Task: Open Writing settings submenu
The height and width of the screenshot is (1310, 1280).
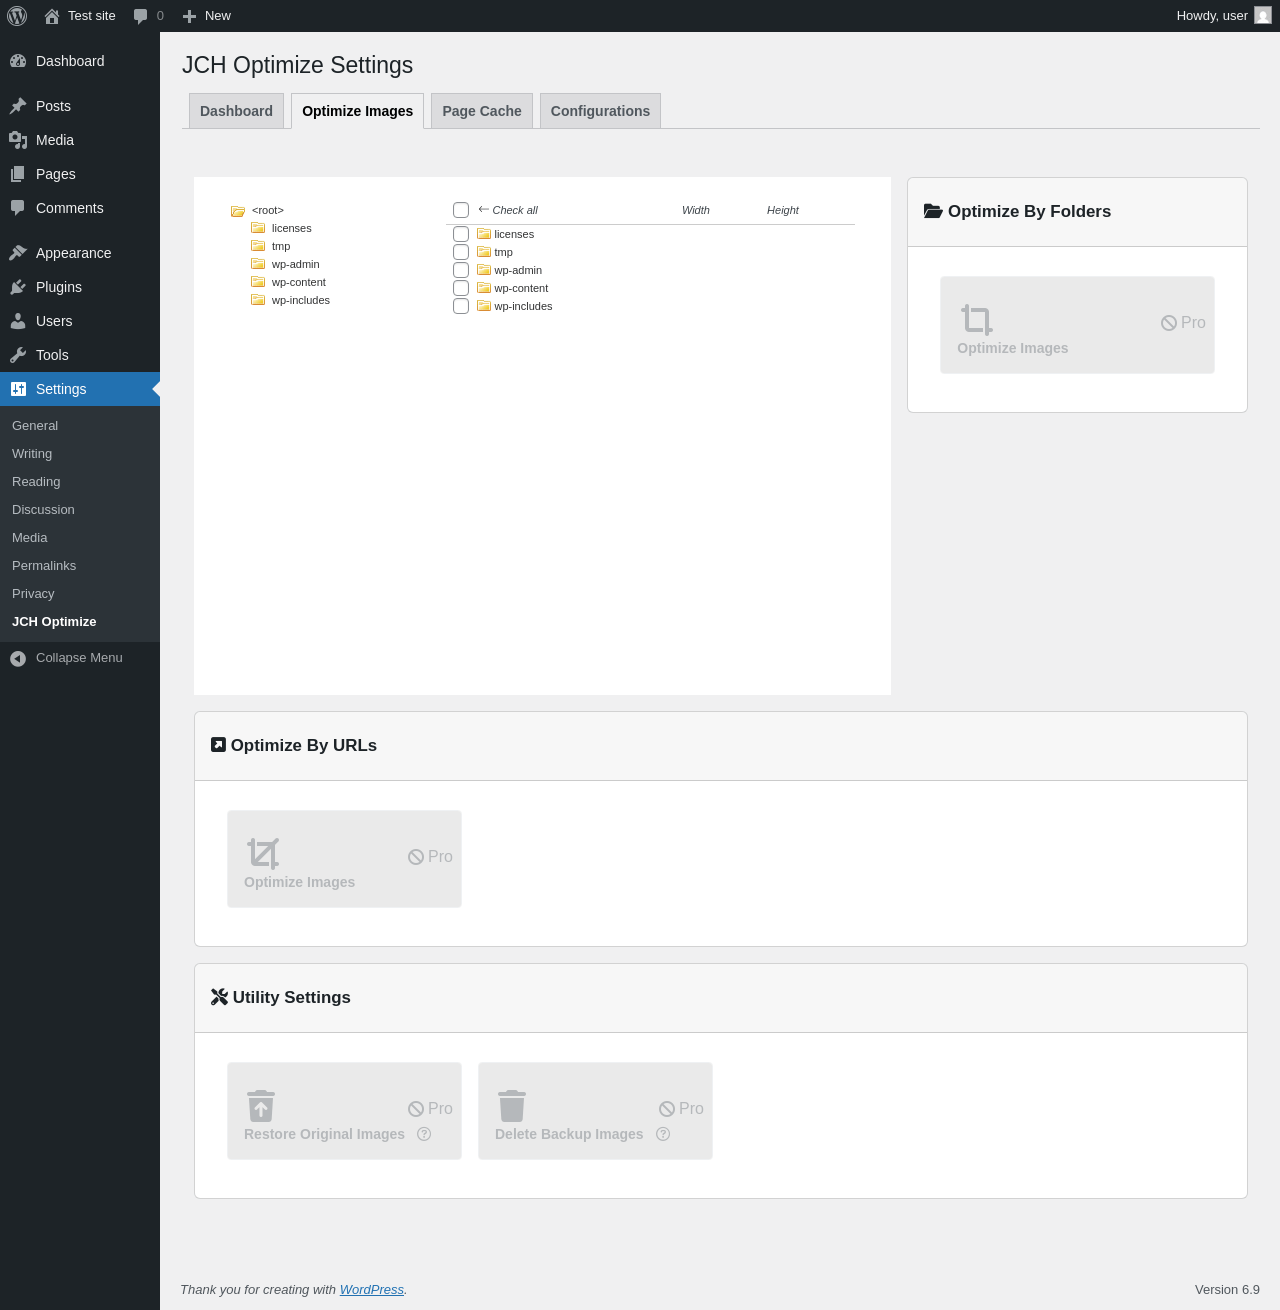Action: coord(80,454)
